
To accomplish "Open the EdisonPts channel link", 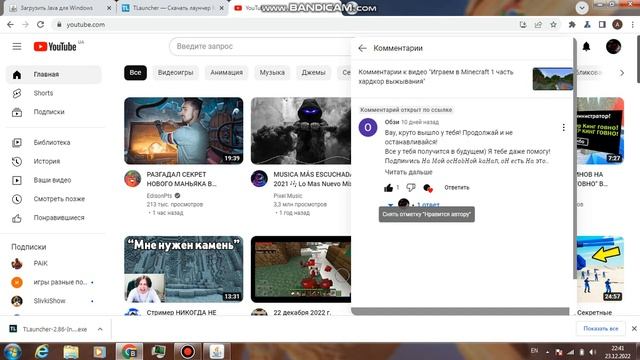I will 159,196.
